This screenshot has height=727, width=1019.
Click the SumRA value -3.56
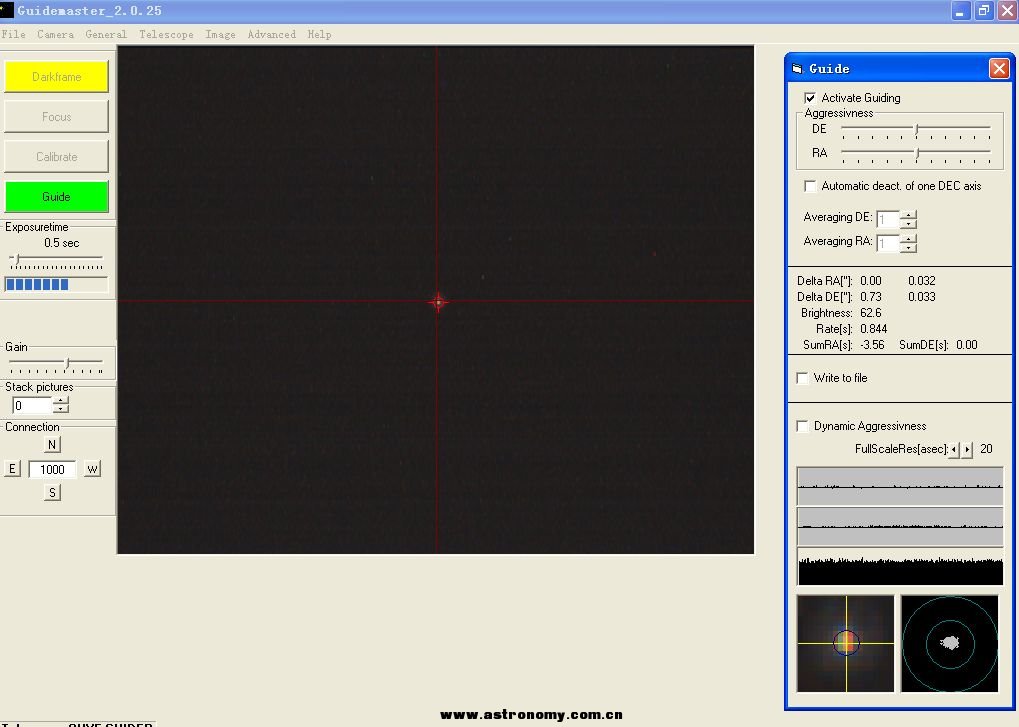(x=872, y=345)
